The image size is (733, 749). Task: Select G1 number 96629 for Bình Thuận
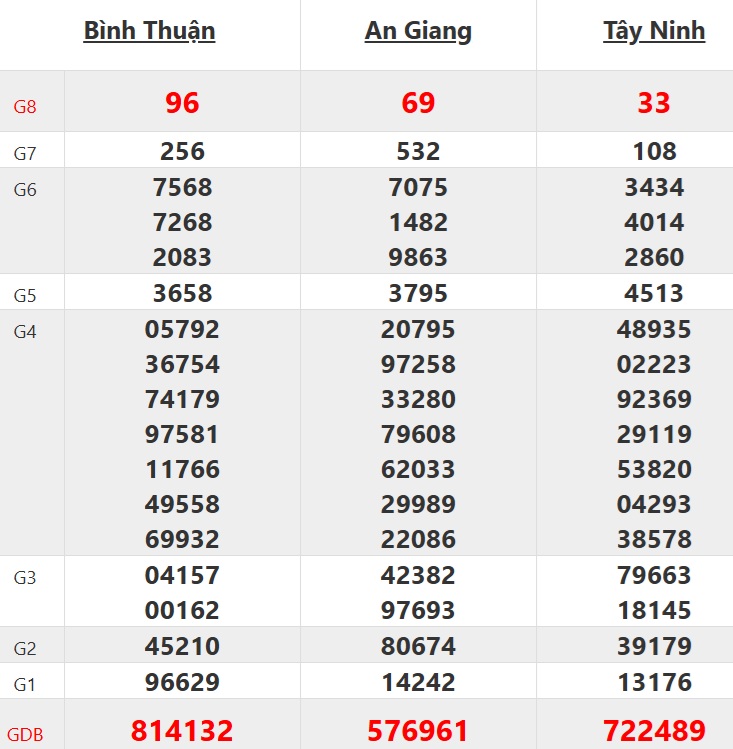click(182, 683)
